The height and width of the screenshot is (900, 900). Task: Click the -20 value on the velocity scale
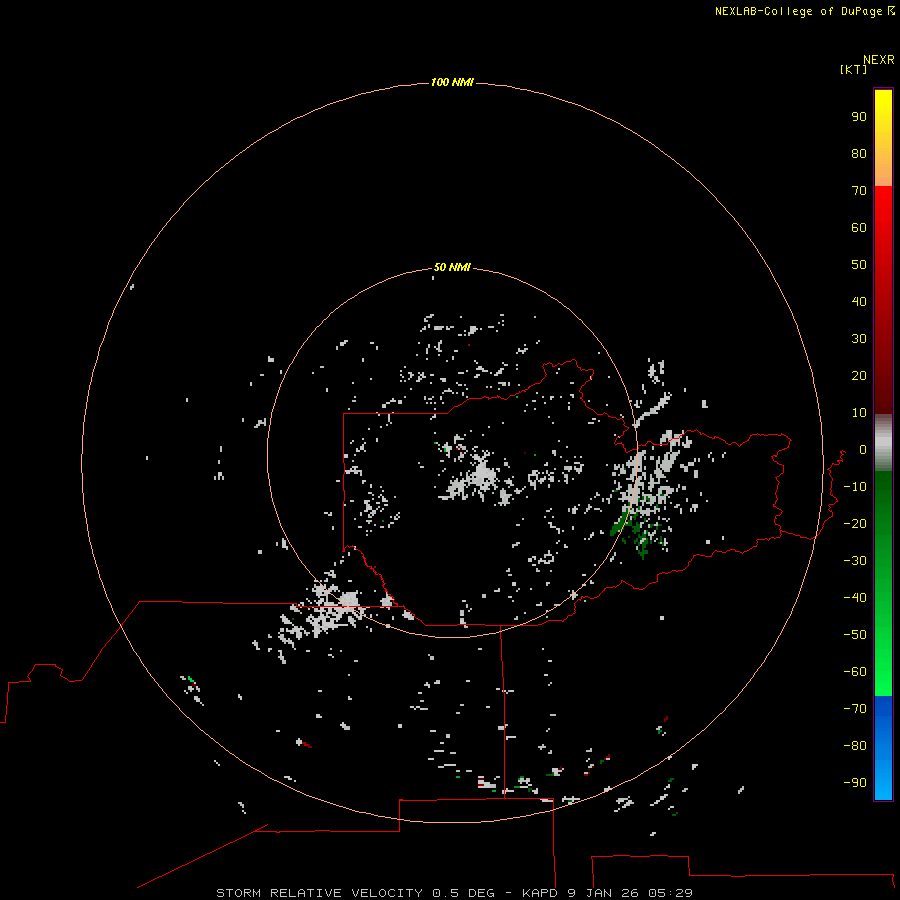pos(855,523)
